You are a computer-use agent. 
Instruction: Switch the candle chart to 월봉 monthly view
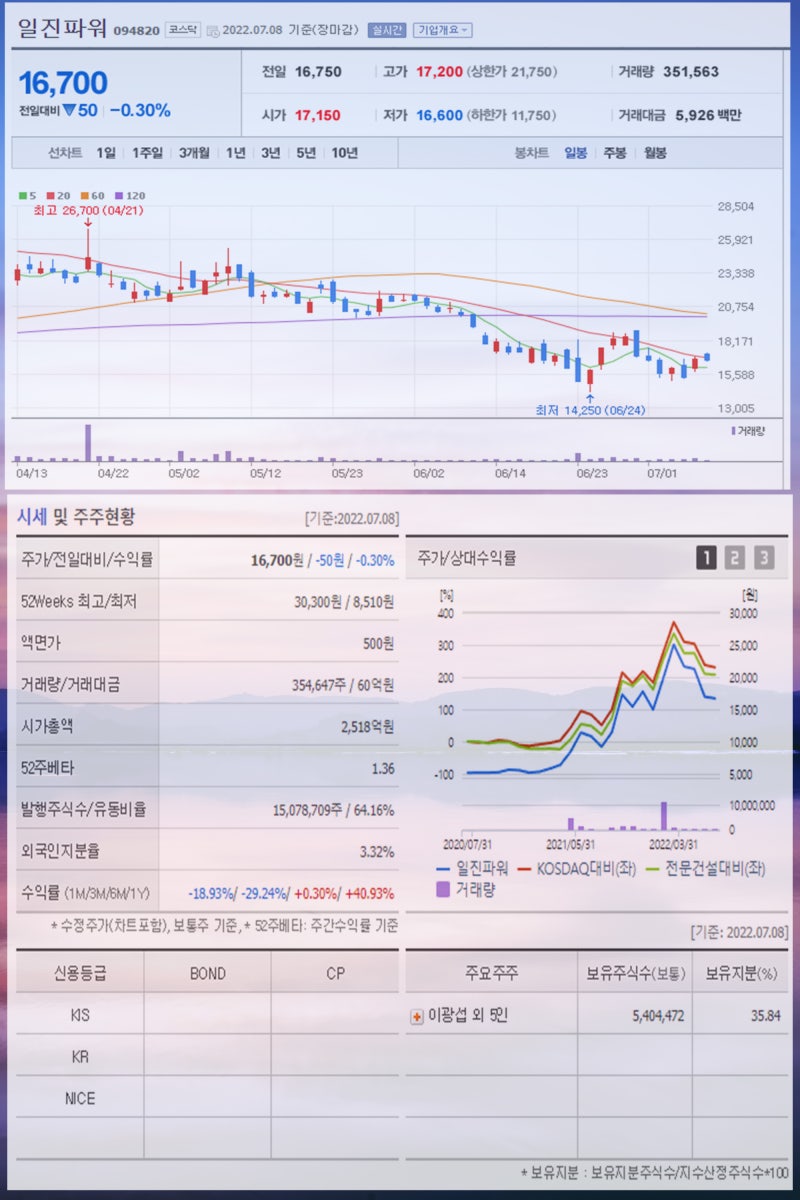(654, 153)
